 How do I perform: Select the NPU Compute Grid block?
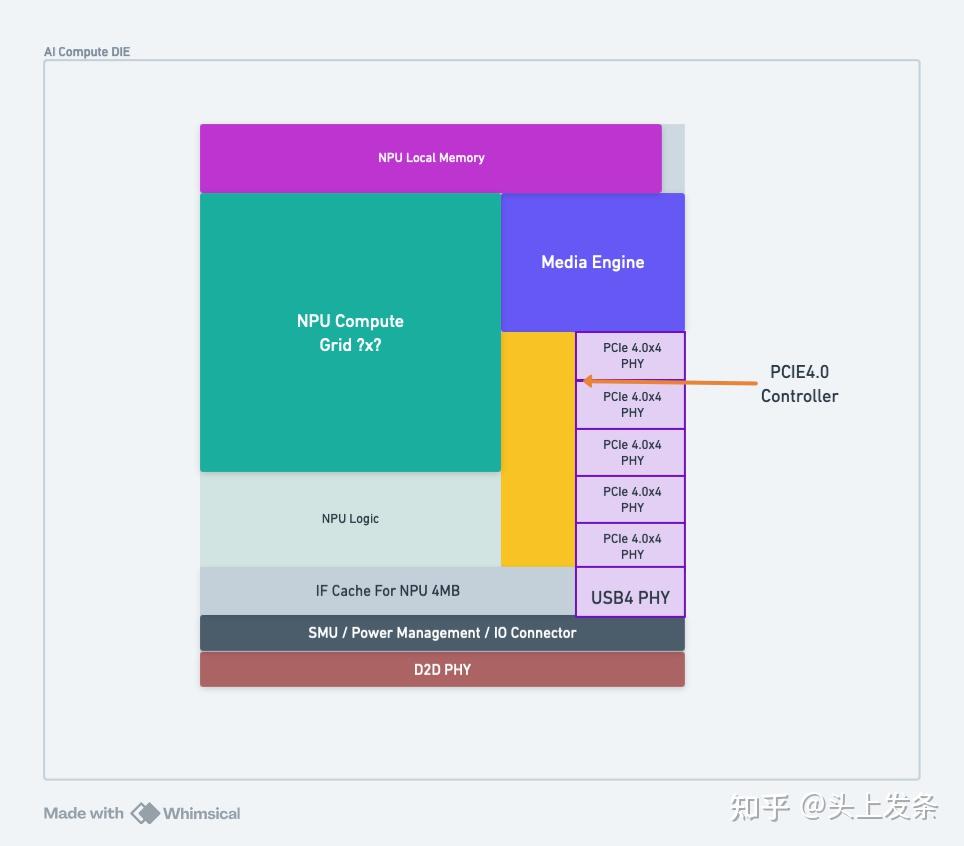[350, 332]
